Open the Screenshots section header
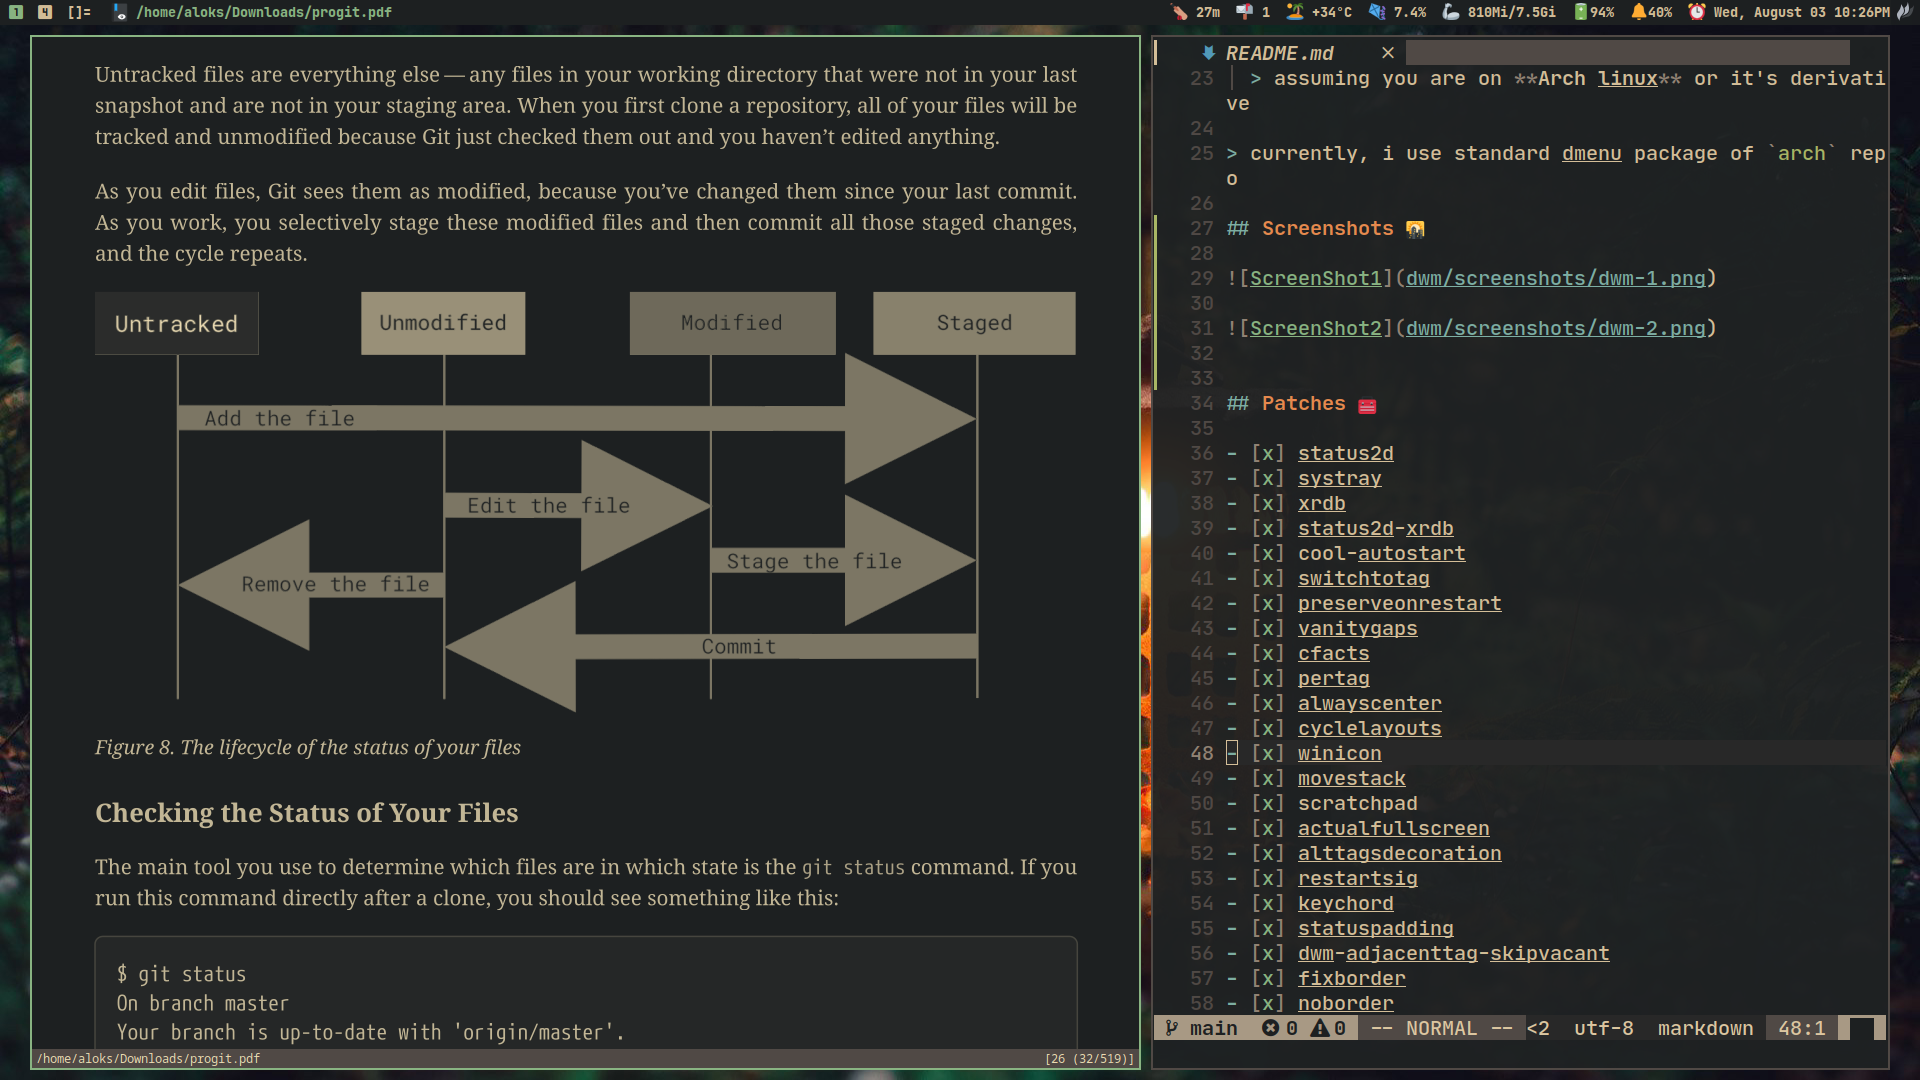Viewport: 1920px width, 1080px height. click(1327, 227)
